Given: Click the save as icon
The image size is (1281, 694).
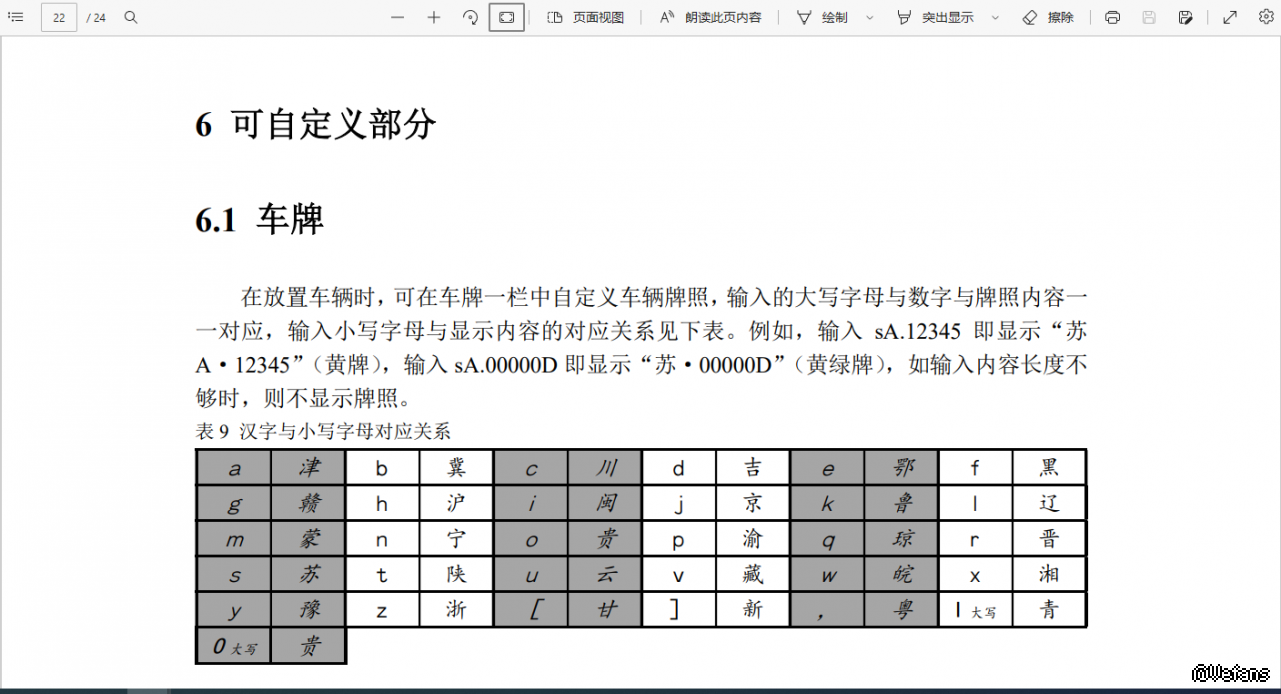Looking at the screenshot, I should point(1185,17).
